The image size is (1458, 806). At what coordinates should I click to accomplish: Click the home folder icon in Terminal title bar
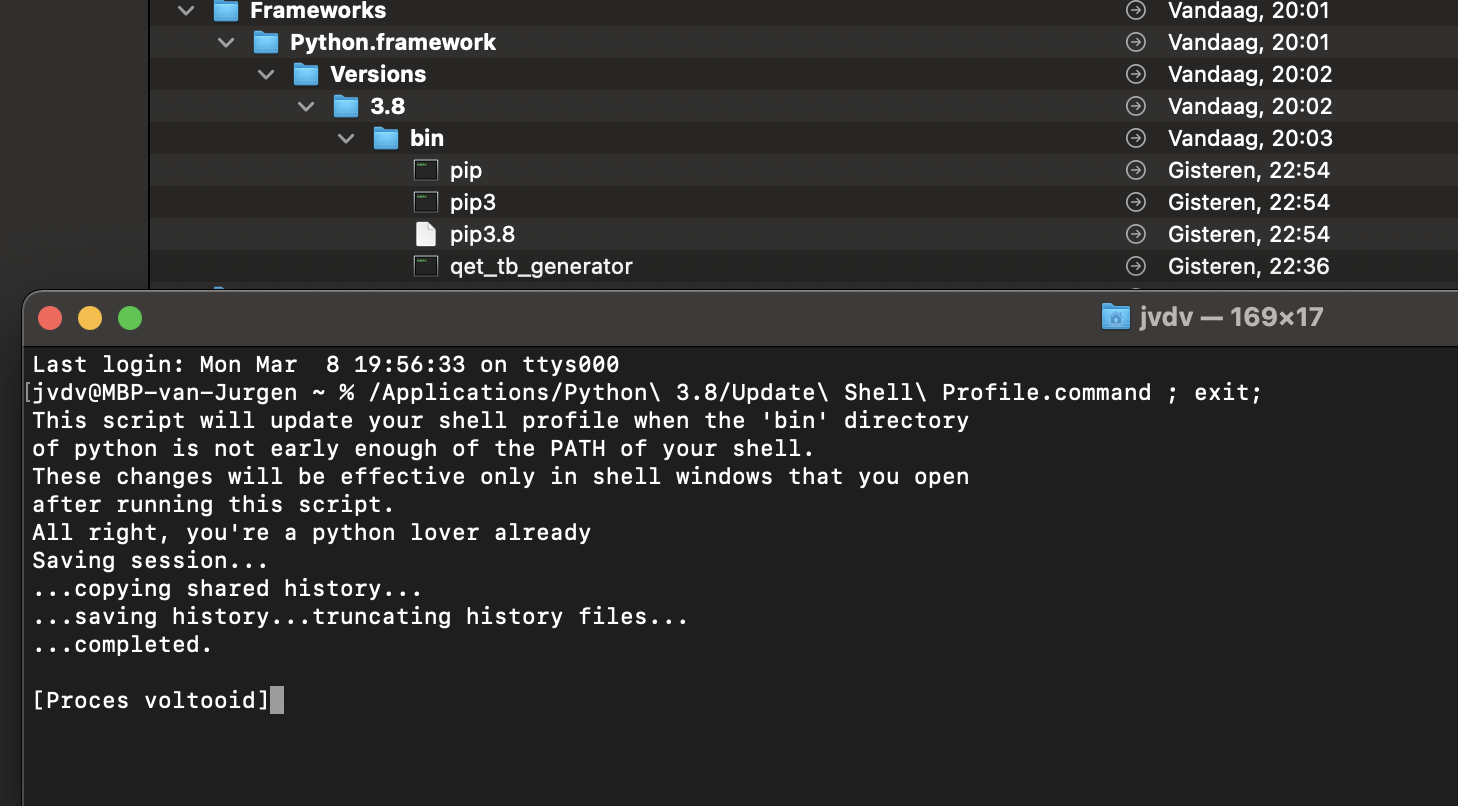(1115, 317)
